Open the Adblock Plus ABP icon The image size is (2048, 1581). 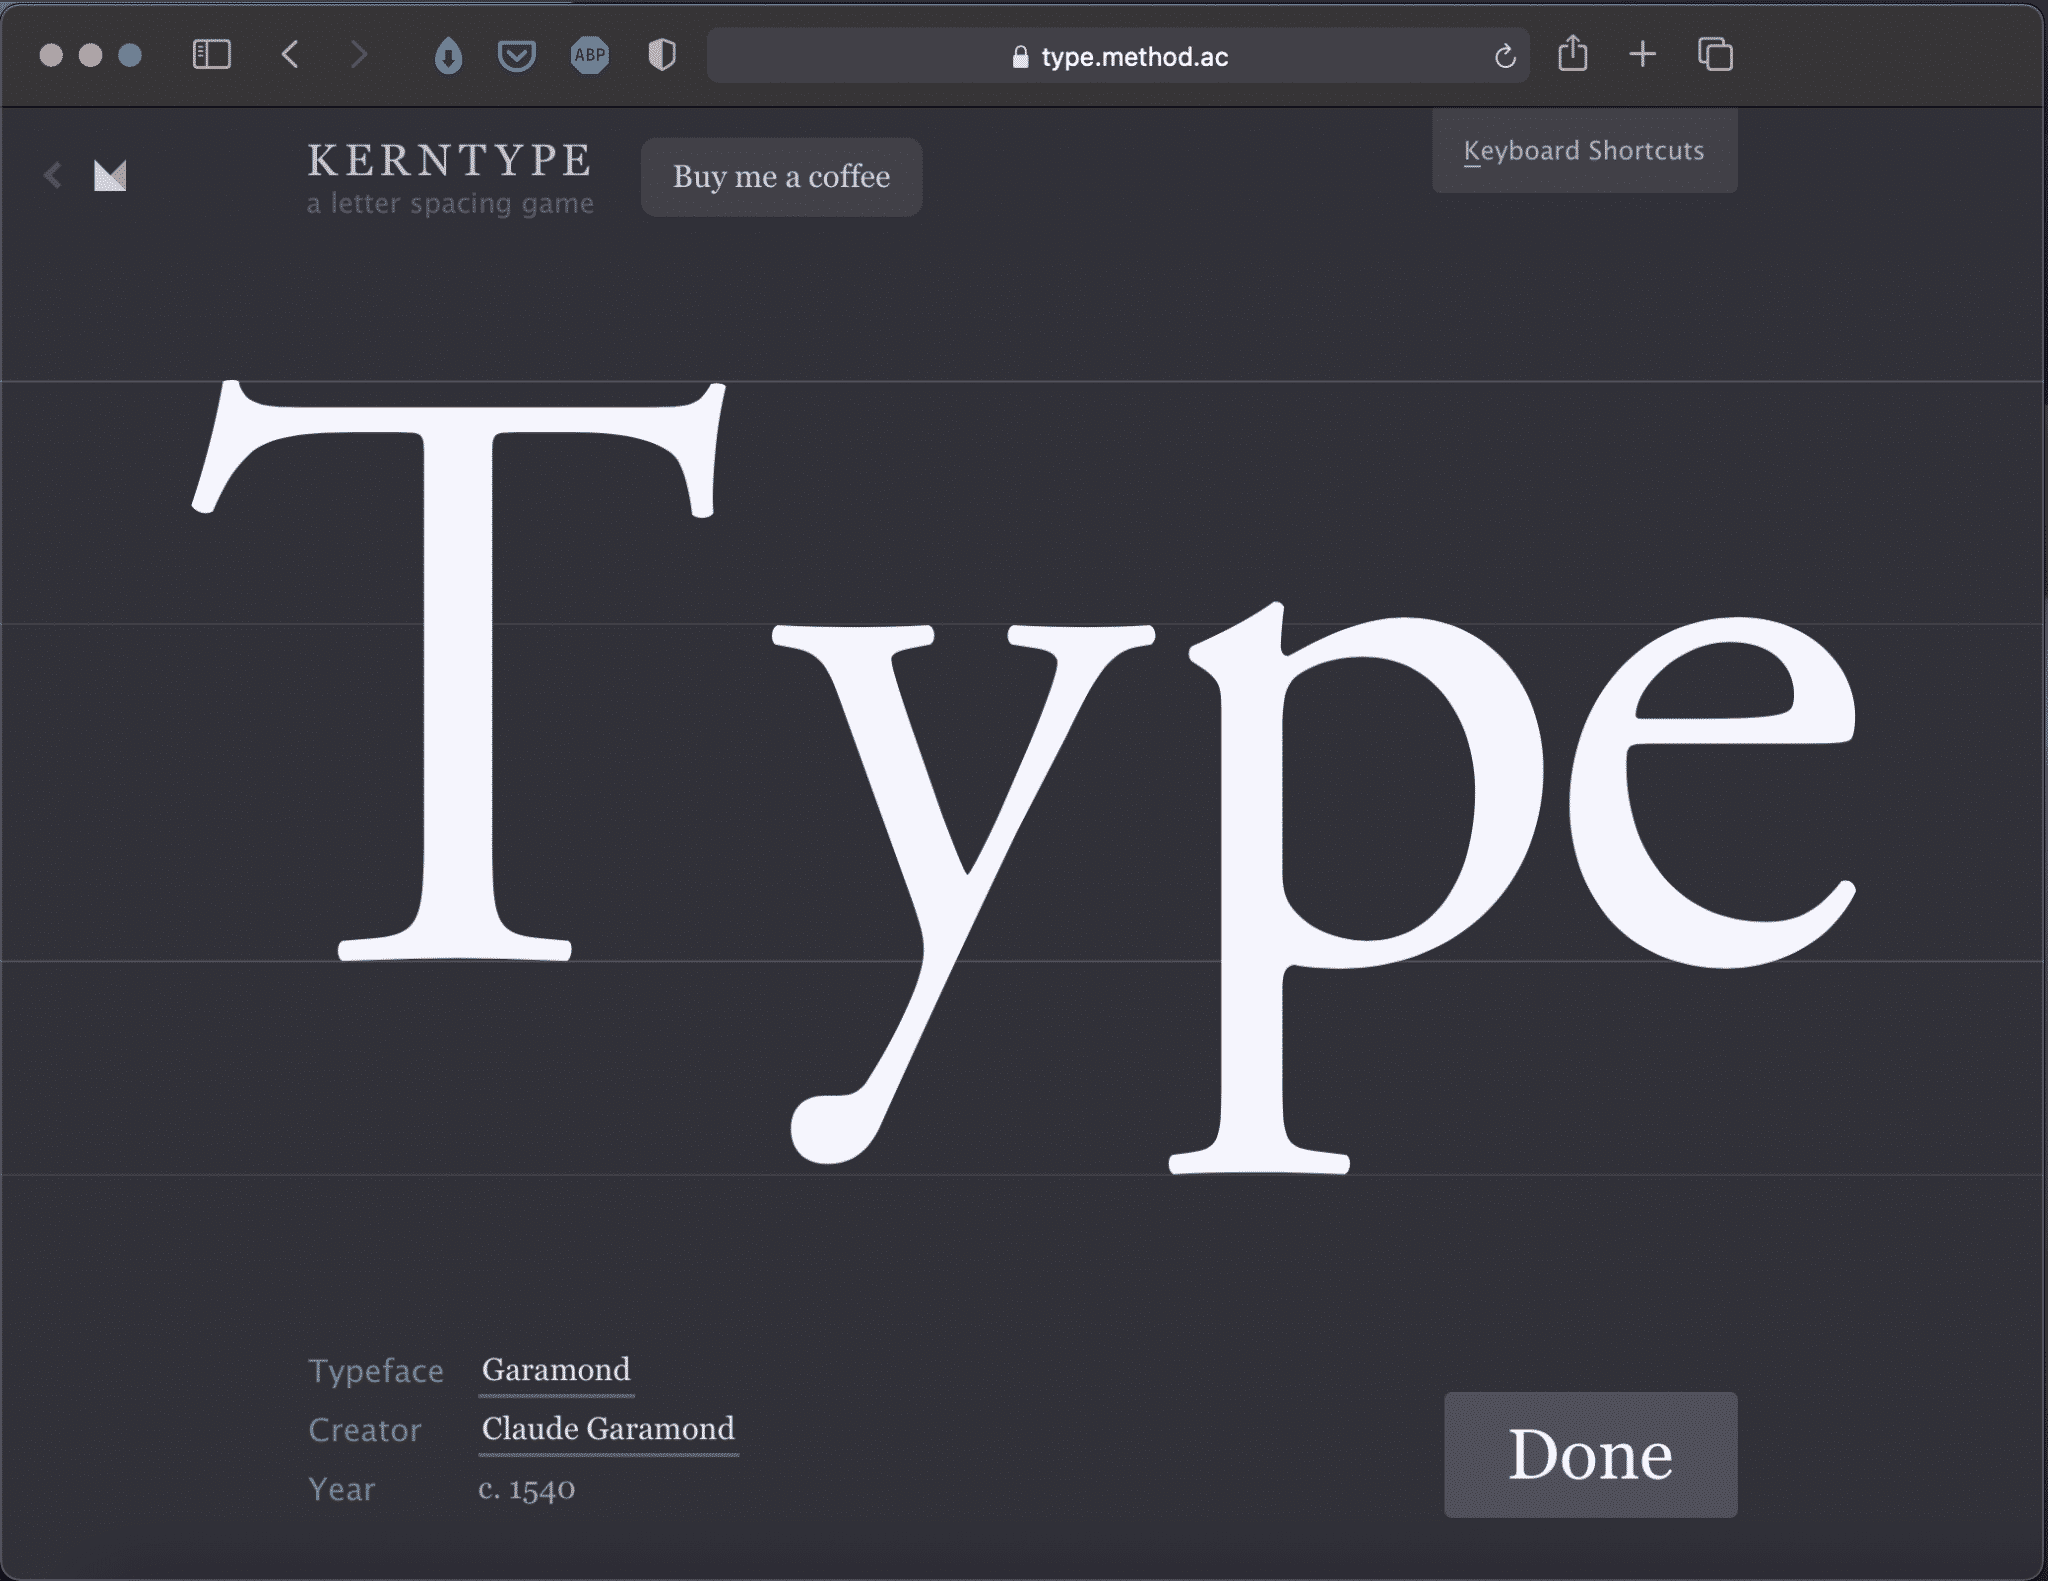coord(589,56)
